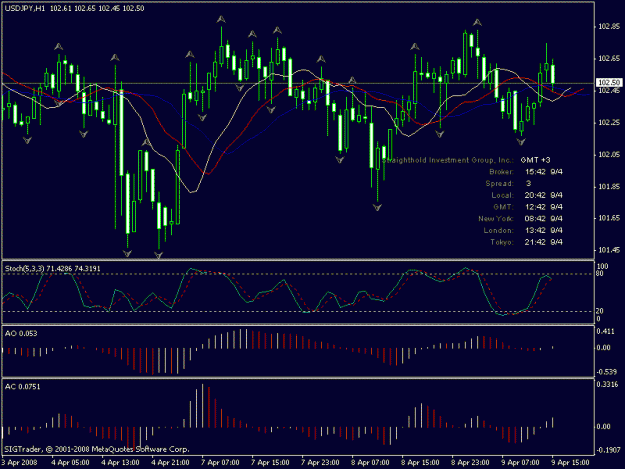Click the 9 Apr 07:00 time label
Viewport: 625px width, 469px height.
(520, 463)
